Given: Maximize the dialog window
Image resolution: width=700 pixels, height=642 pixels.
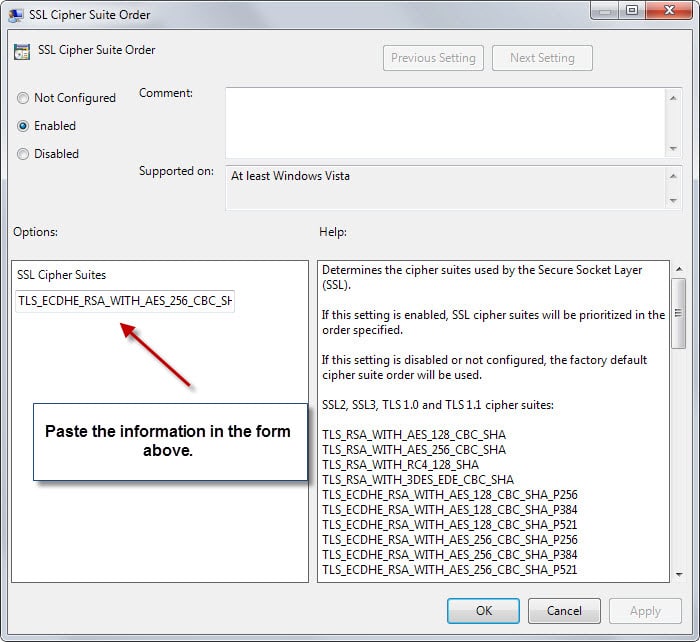Looking at the screenshot, I should (632, 11).
